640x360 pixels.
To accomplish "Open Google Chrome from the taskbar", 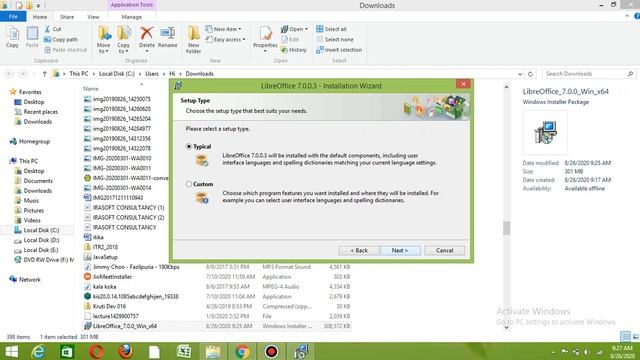I will pos(242,351).
